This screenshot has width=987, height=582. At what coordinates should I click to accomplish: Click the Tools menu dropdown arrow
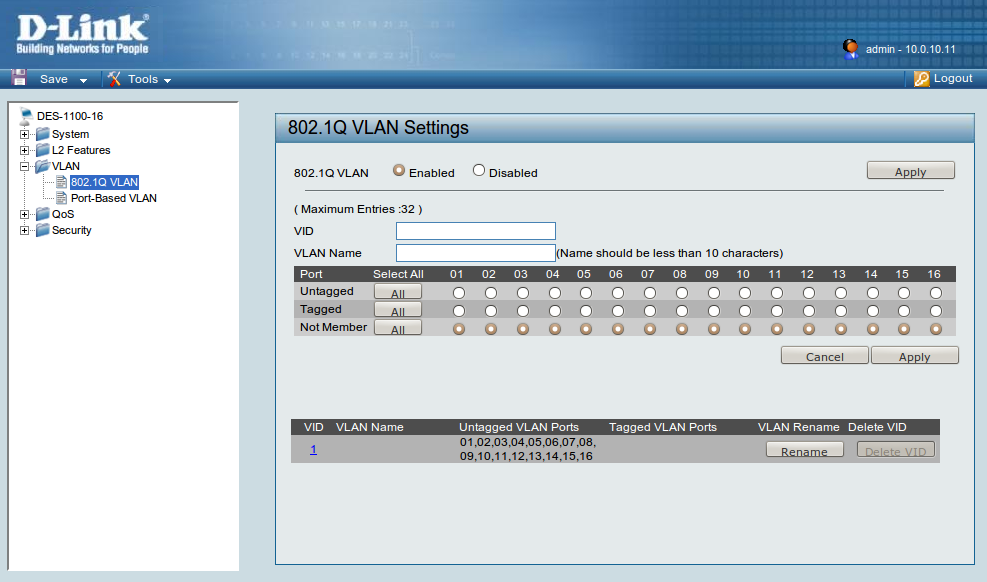[x=167, y=81]
